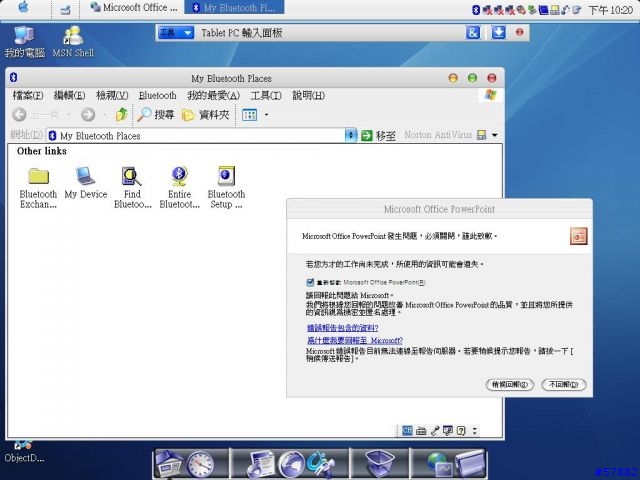
Task: Open the MSN Shell desktop shortcut
Action: click(x=73, y=42)
